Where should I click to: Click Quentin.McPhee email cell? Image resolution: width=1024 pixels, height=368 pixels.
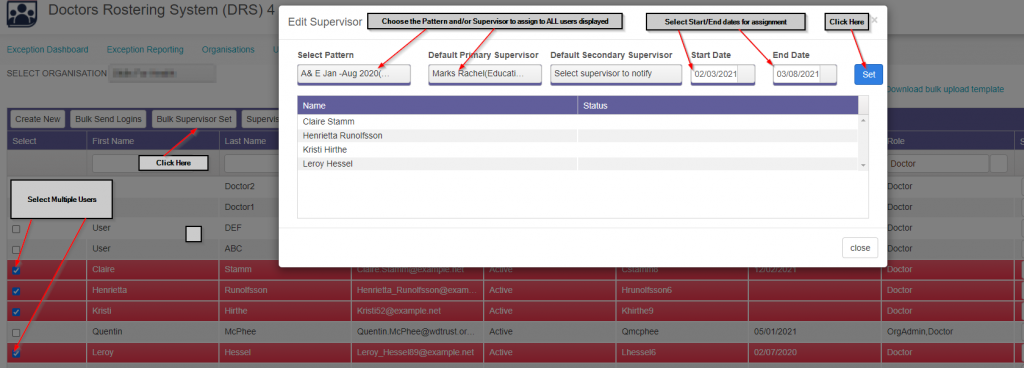[x=417, y=331]
